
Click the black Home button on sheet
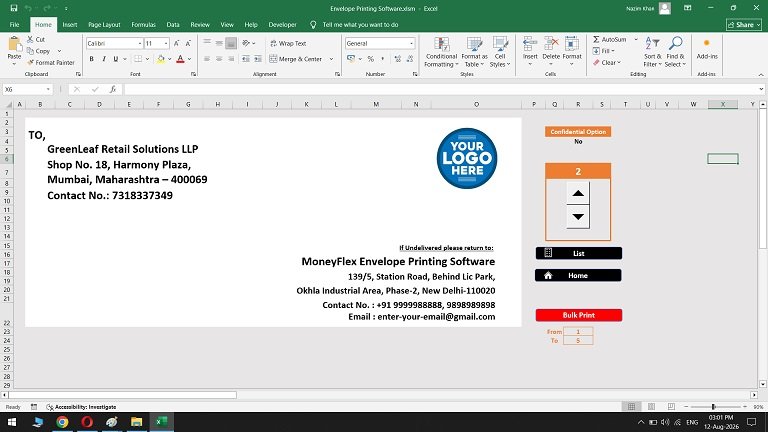[x=578, y=275]
